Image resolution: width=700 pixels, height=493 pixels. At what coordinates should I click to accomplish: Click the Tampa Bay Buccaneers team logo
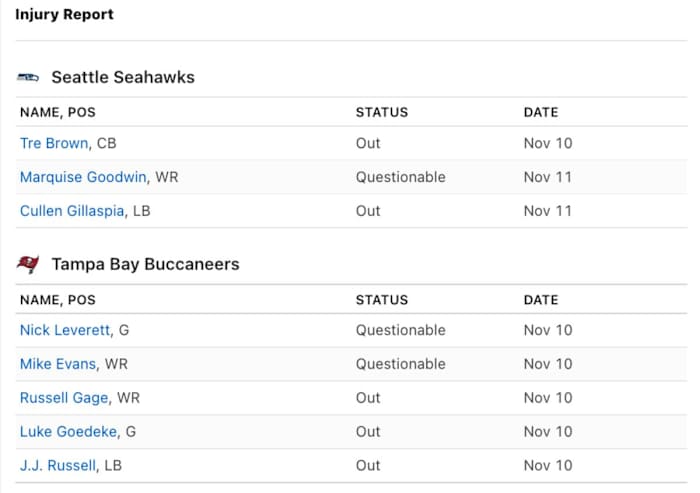[x=28, y=264]
